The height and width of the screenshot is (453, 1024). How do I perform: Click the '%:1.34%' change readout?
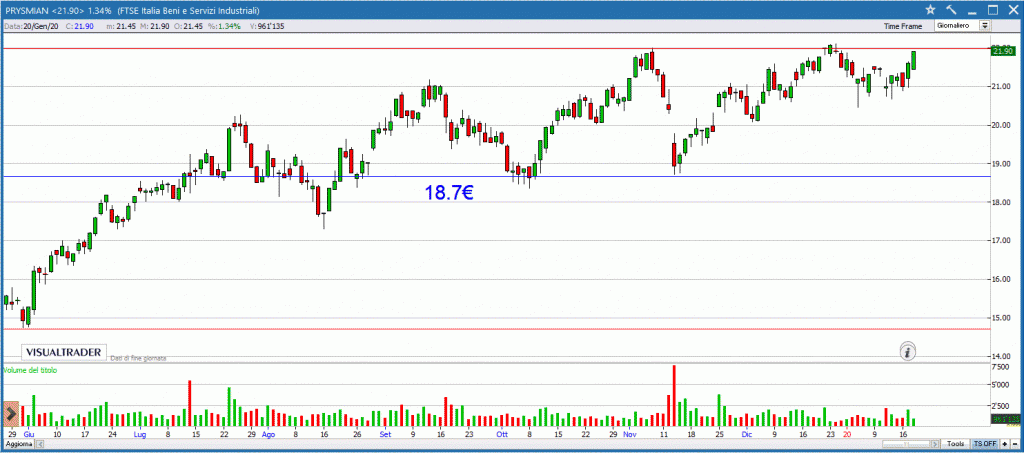tap(224, 25)
